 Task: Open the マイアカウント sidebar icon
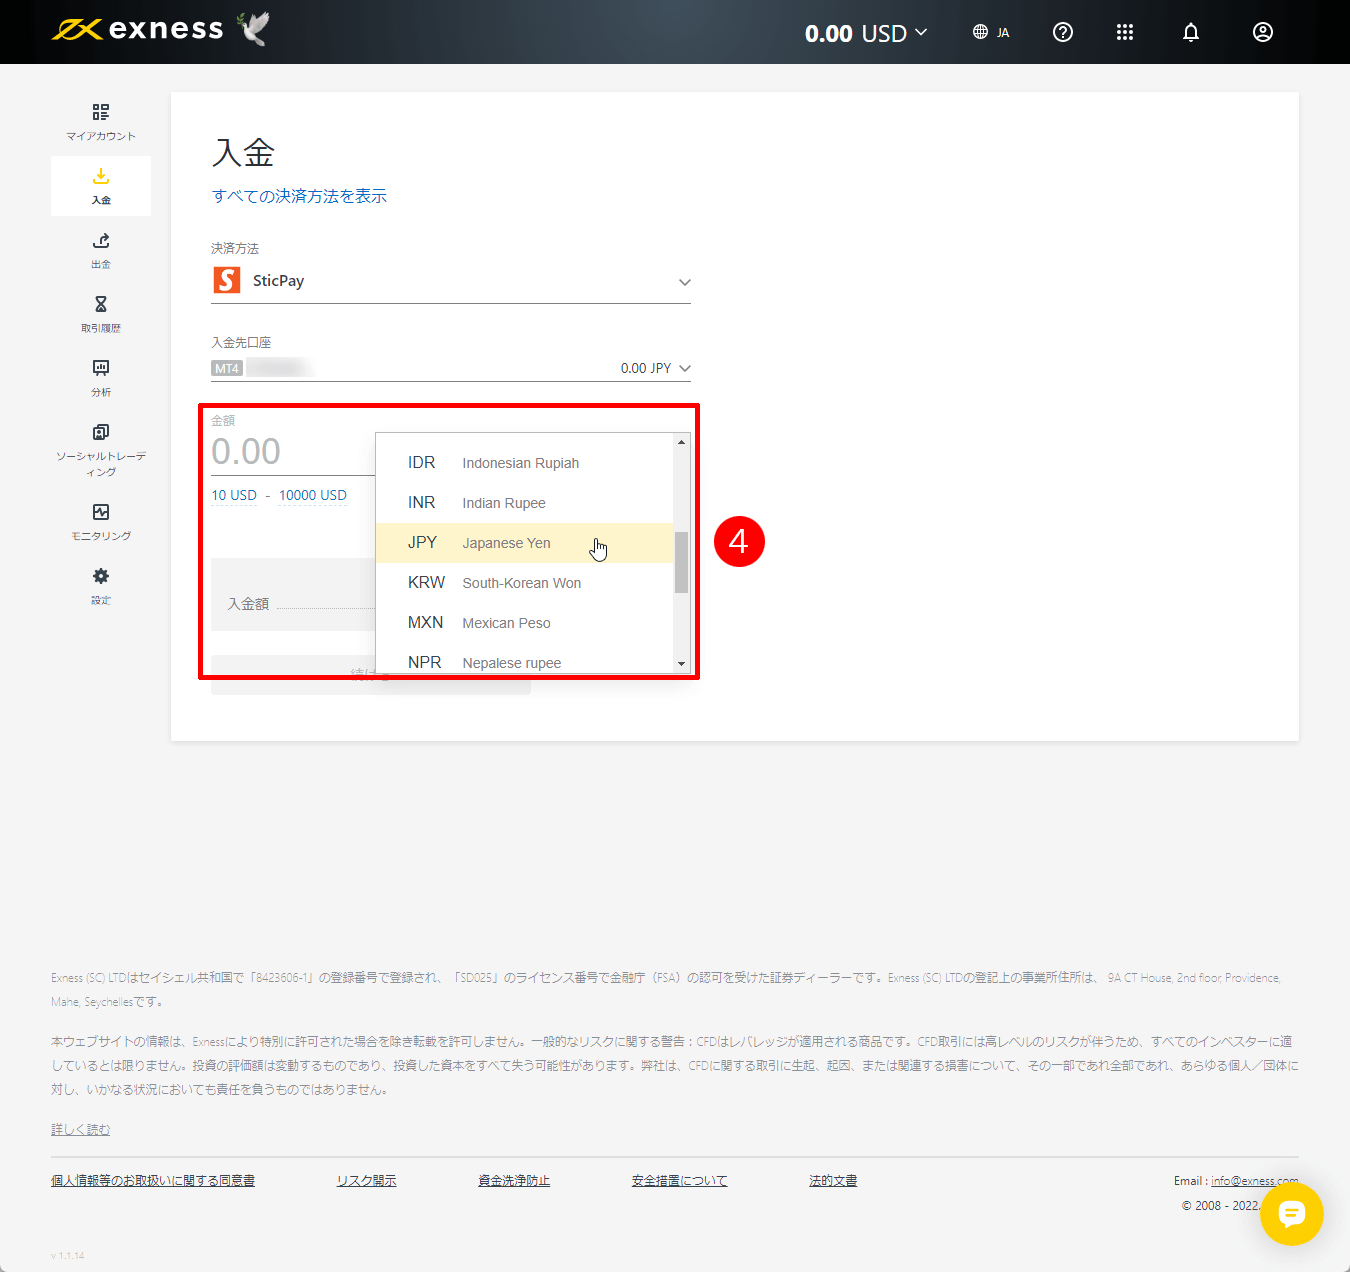100,120
